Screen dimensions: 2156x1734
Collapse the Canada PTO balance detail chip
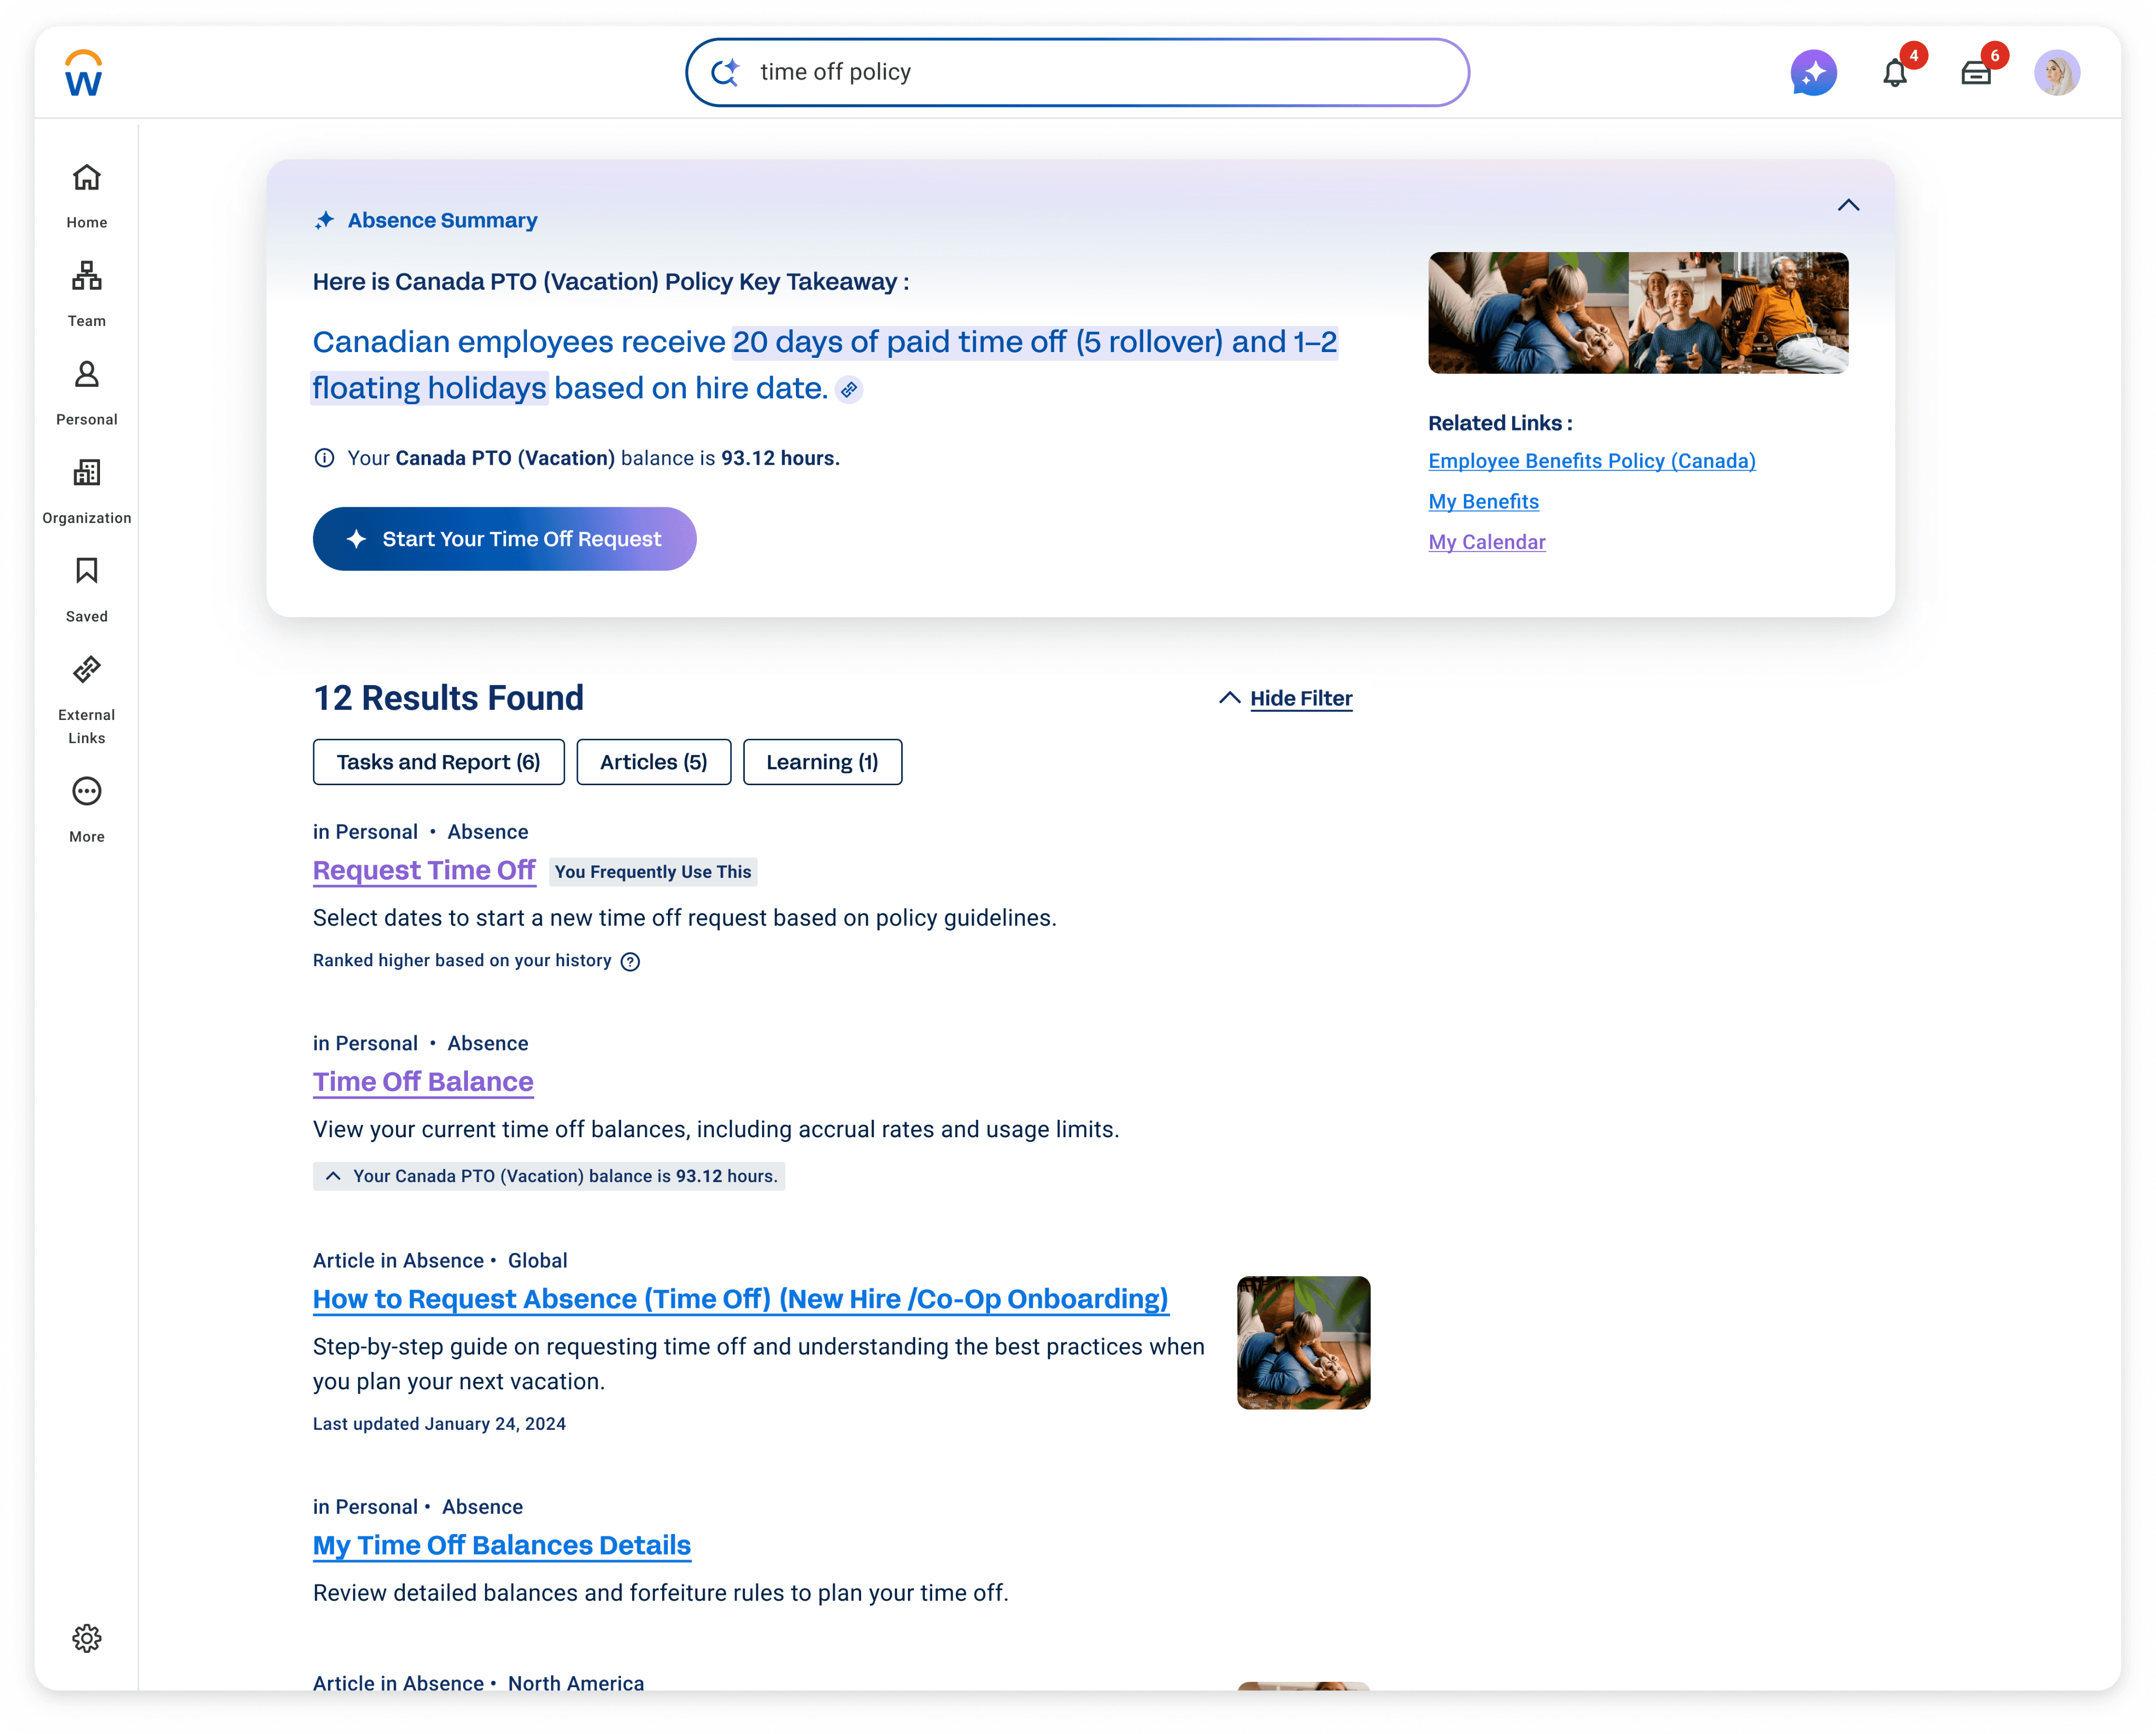(334, 1176)
